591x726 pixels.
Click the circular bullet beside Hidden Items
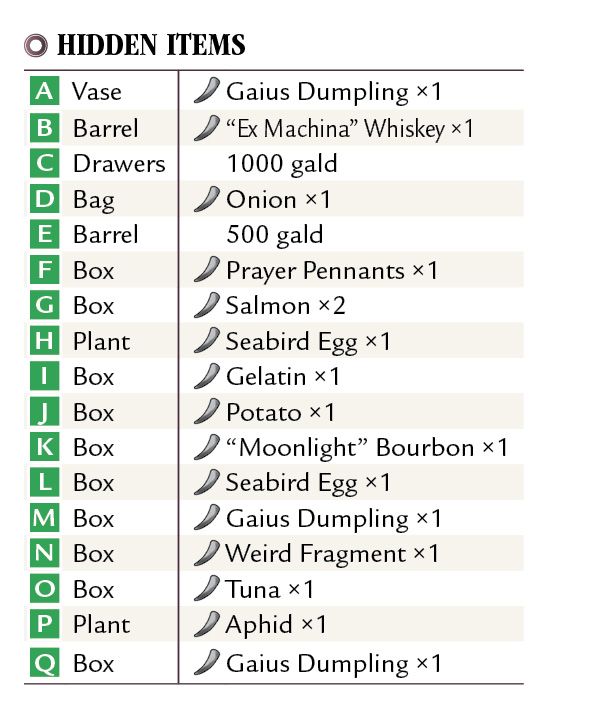coord(36,45)
